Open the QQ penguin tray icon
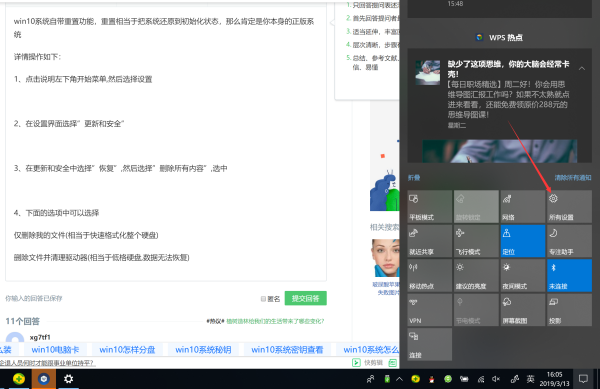 click(x=432, y=379)
